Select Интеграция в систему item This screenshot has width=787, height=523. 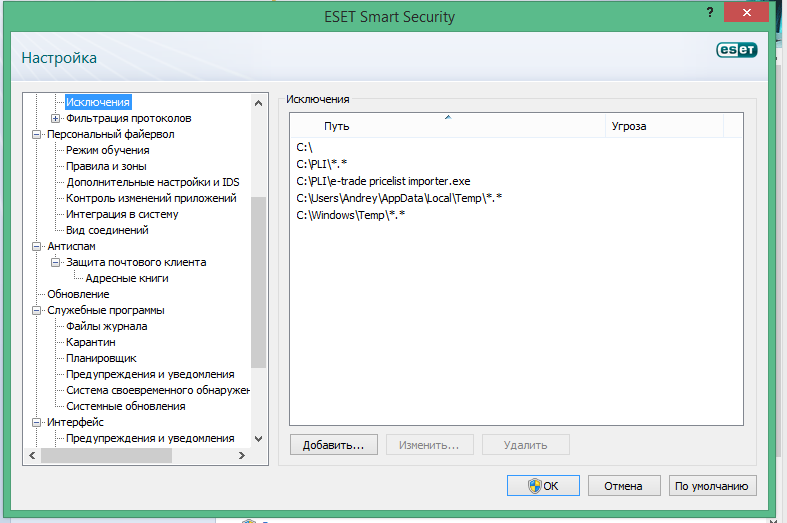(122, 214)
